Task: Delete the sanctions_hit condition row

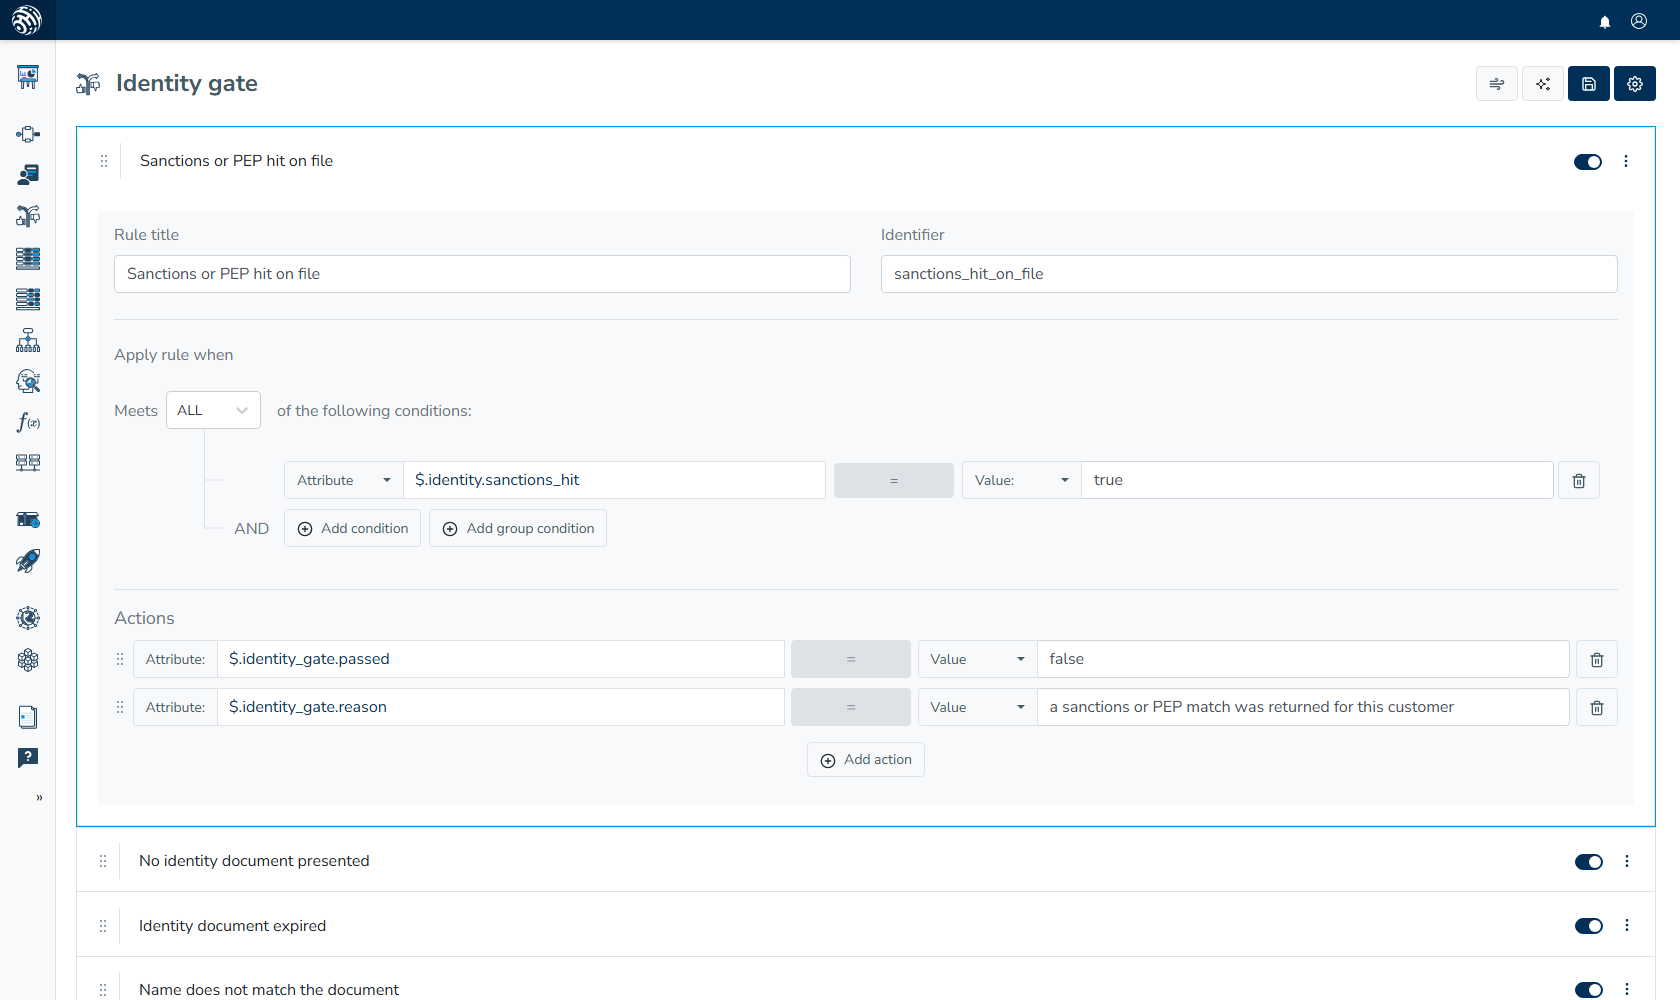Action: [x=1579, y=481]
